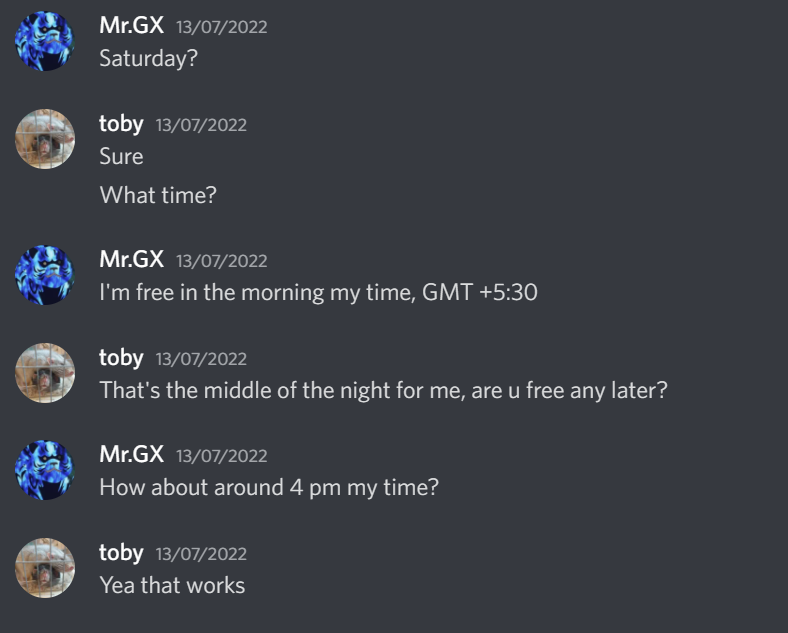
Task: Click username Mr.GX above "How about around 4 pm"
Action: pyautogui.click(x=132, y=454)
